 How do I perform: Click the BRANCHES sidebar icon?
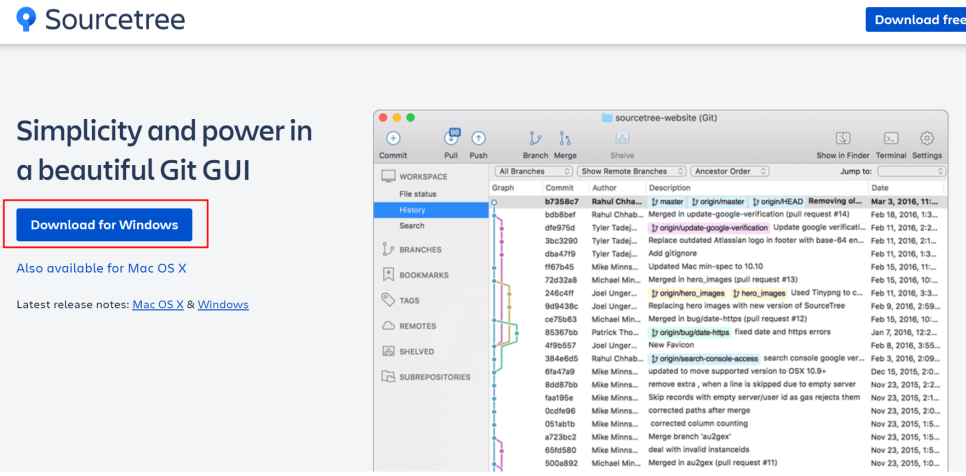[388, 249]
